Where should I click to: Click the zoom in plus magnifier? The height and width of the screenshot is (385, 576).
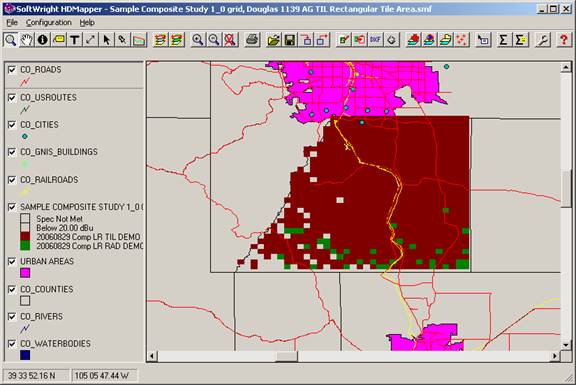point(198,40)
